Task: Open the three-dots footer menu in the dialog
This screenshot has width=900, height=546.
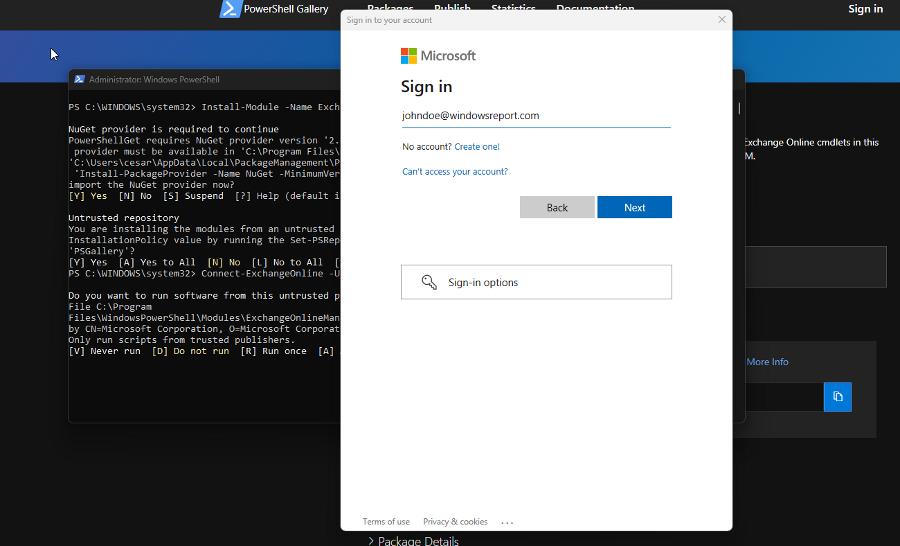Action: 507,522
